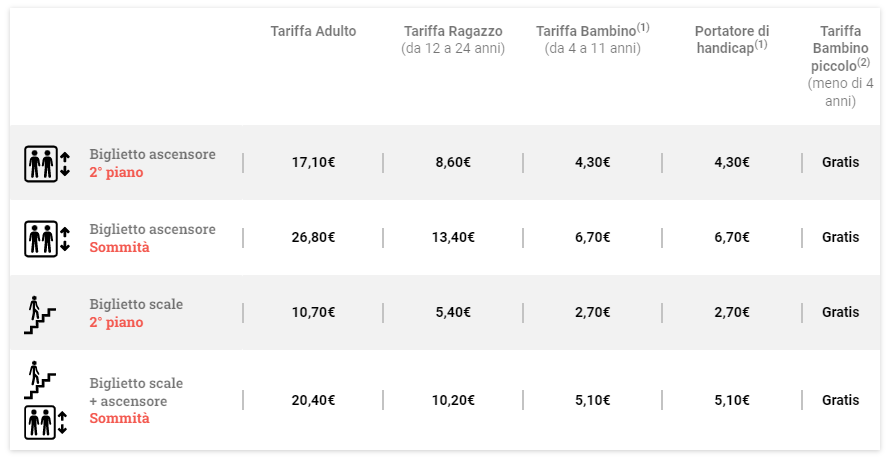Click the 13,40€ youth summit elevator price
The height and width of the screenshot is (460, 890).
(x=453, y=238)
